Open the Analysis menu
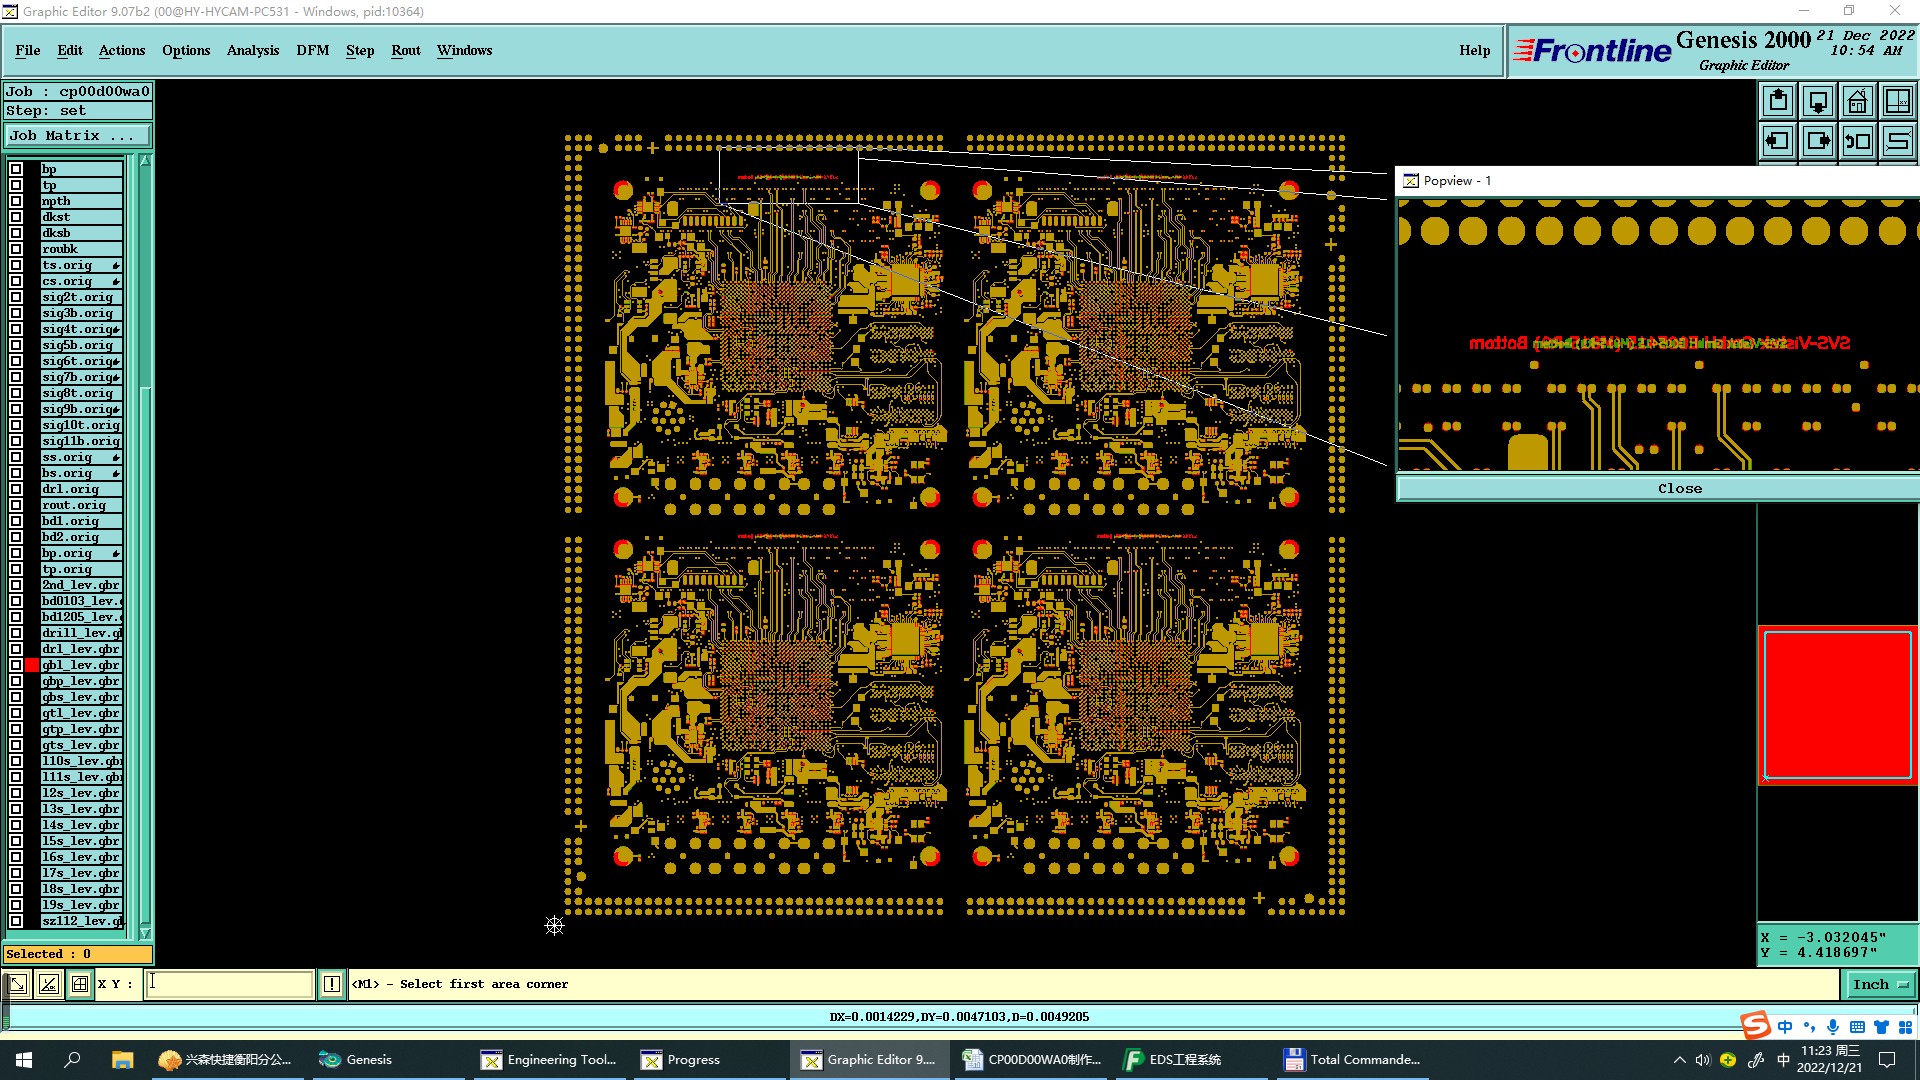1920x1080 pixels. pos(252,50)
